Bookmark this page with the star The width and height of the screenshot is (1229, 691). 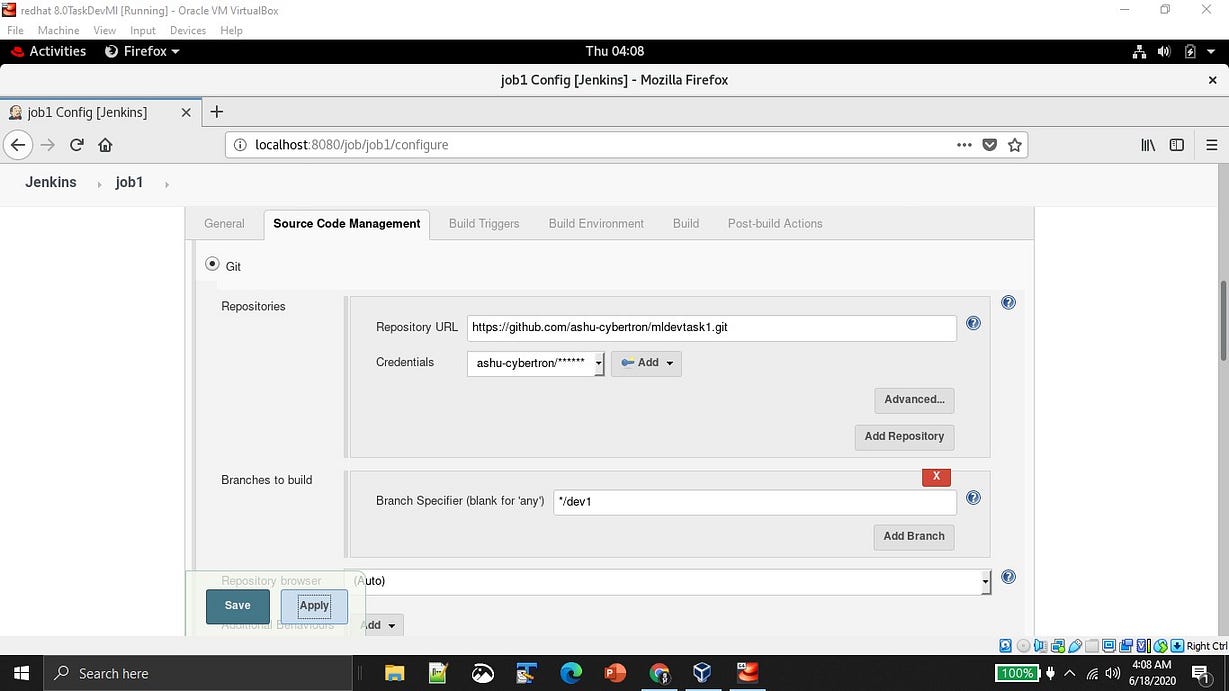coord(1015,145)
